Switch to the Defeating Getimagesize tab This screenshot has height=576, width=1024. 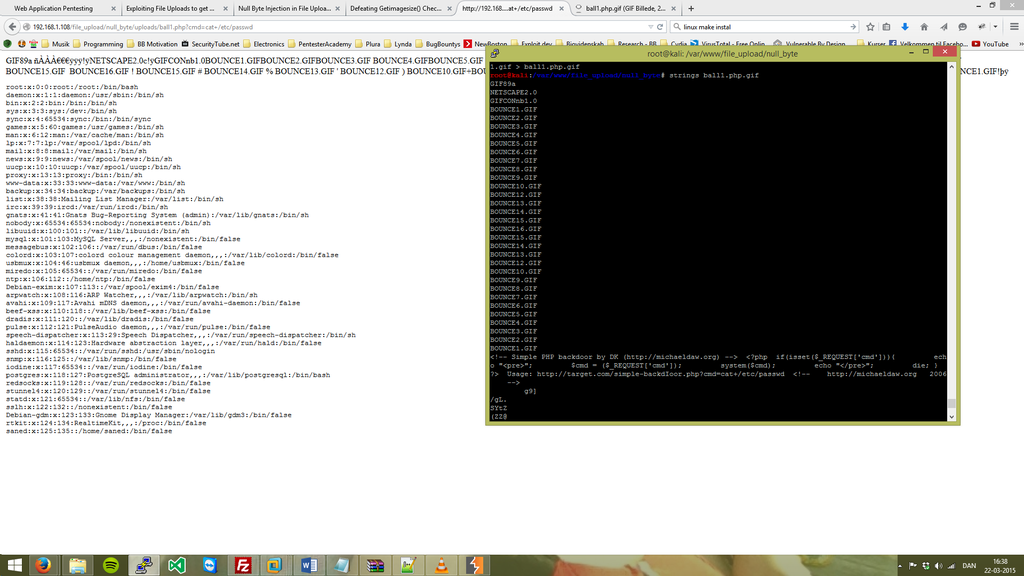click(x=395, y=7)
